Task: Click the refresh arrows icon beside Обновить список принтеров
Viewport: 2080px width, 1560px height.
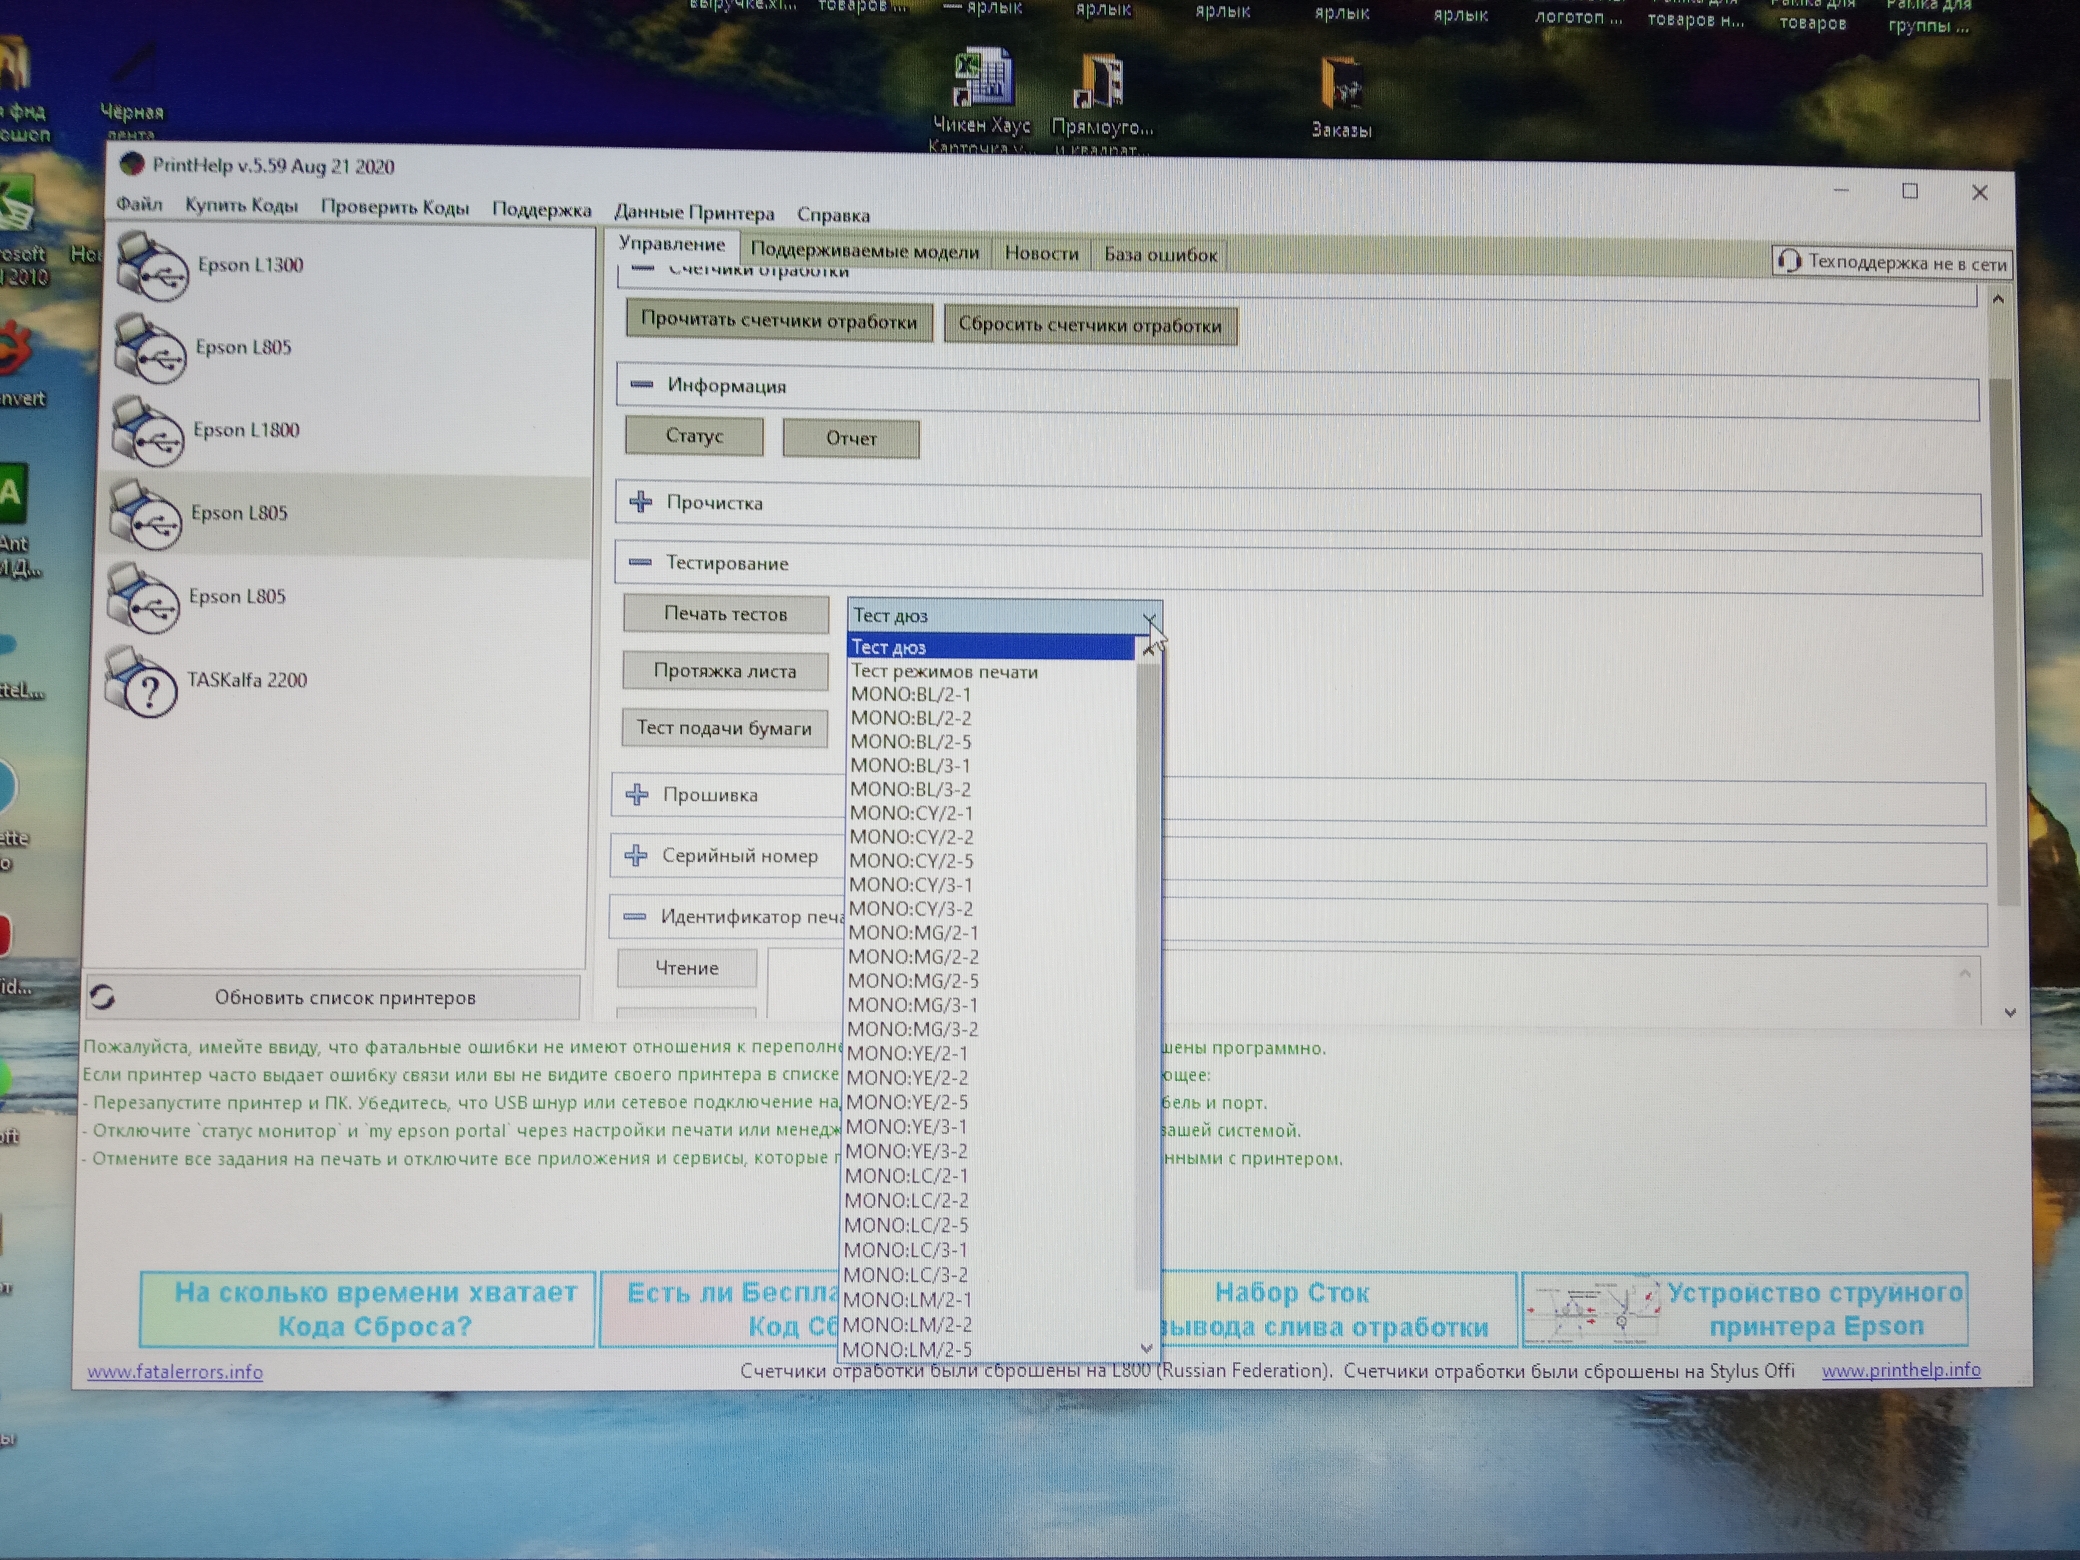Action: point(104,997)
